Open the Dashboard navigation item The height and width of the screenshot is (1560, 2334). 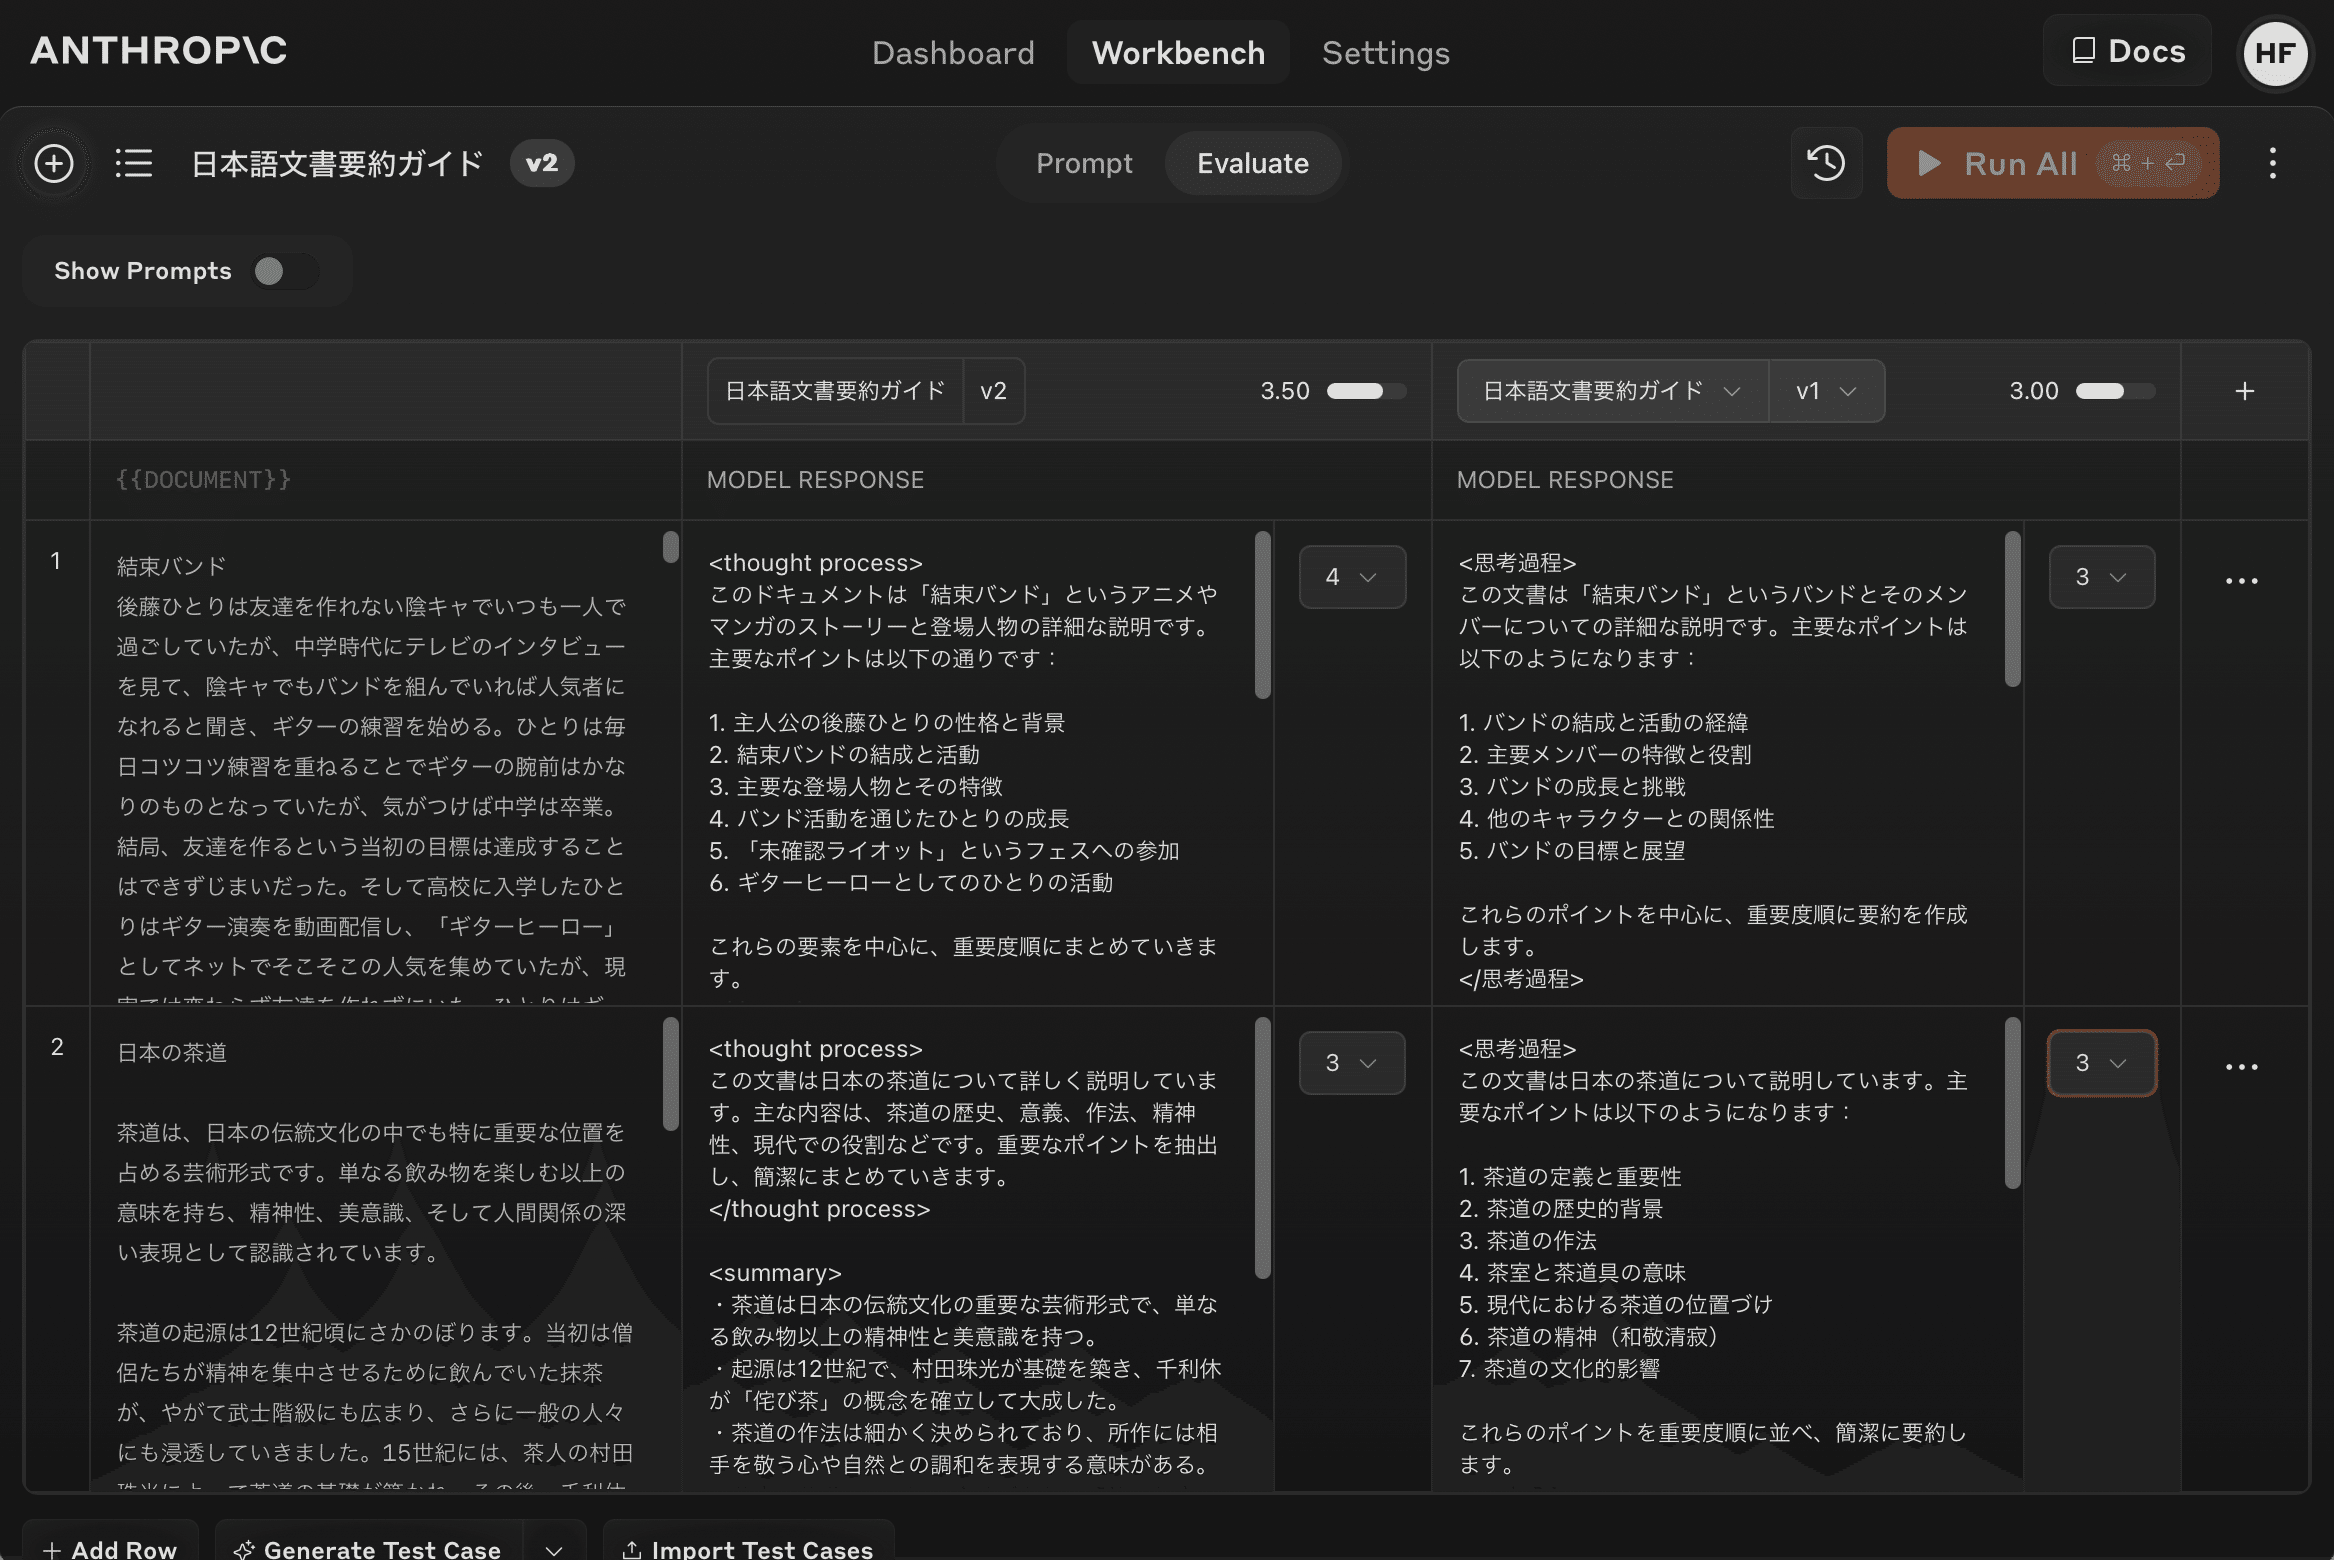pyautogui.click(x=952, y=52)
